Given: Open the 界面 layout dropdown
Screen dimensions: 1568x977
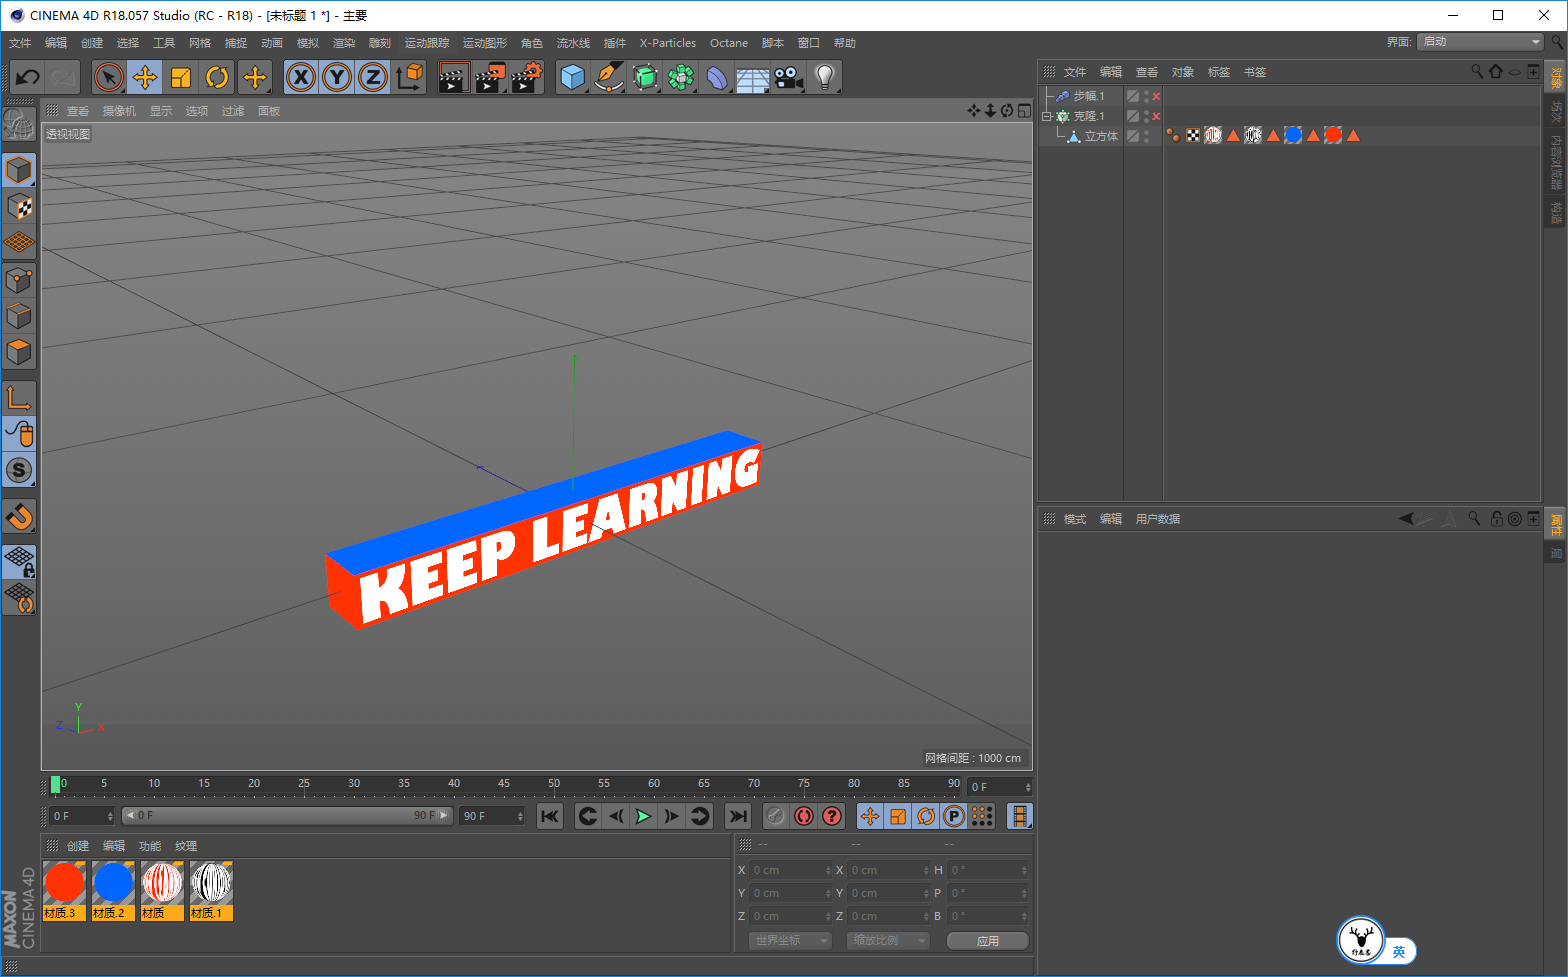Looking at the screenshot, I should [1480, 42].
